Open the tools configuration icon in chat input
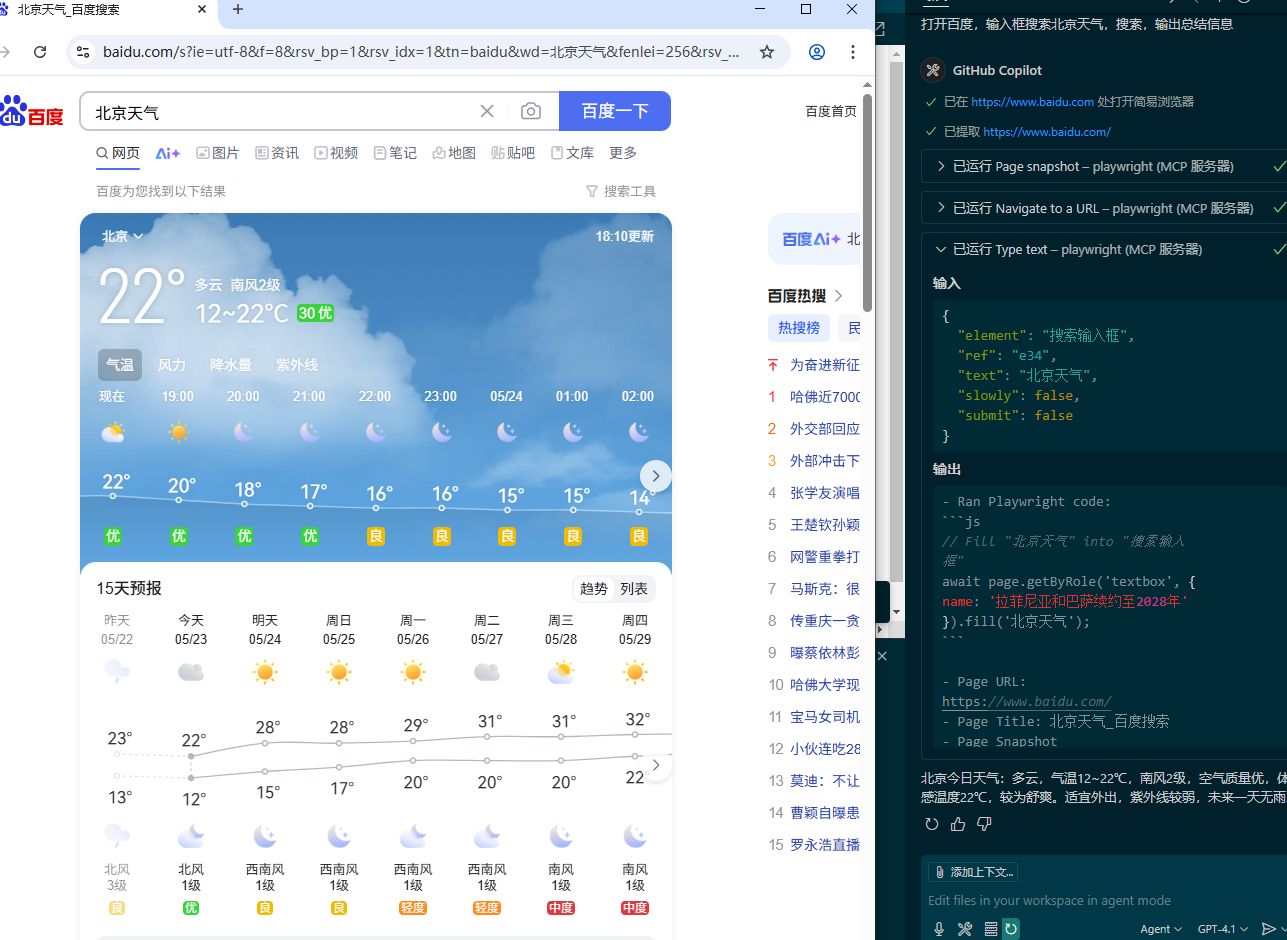 pos(965,929)
